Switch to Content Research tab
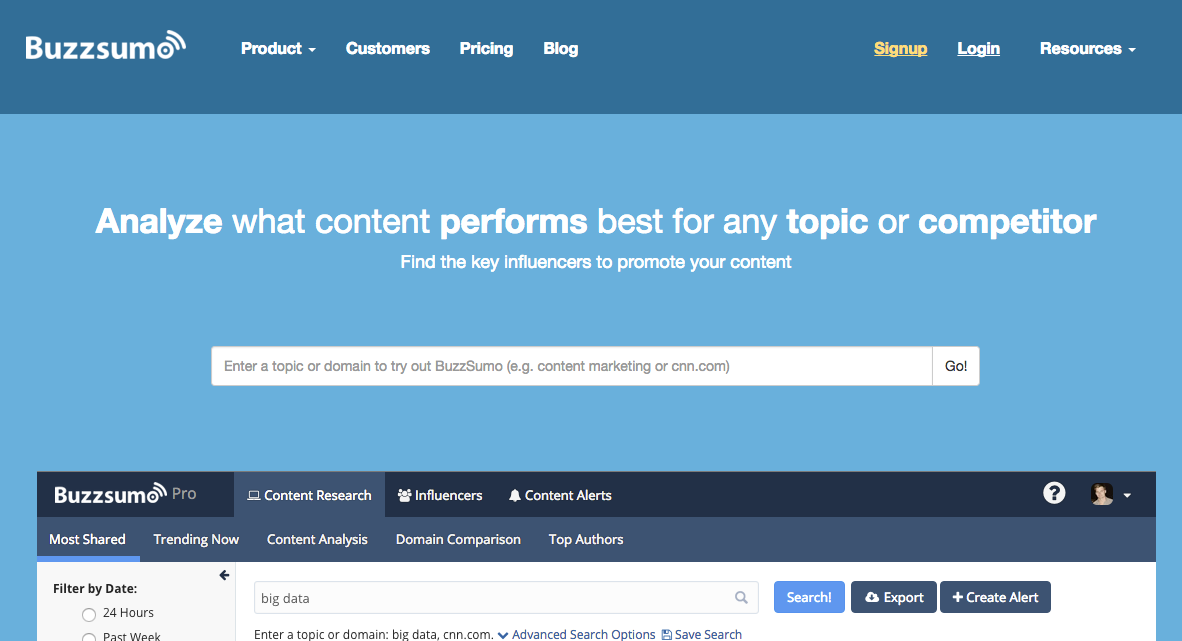Image resolution: width=1182 pixels, height=641 pixels. pos(309,495)
